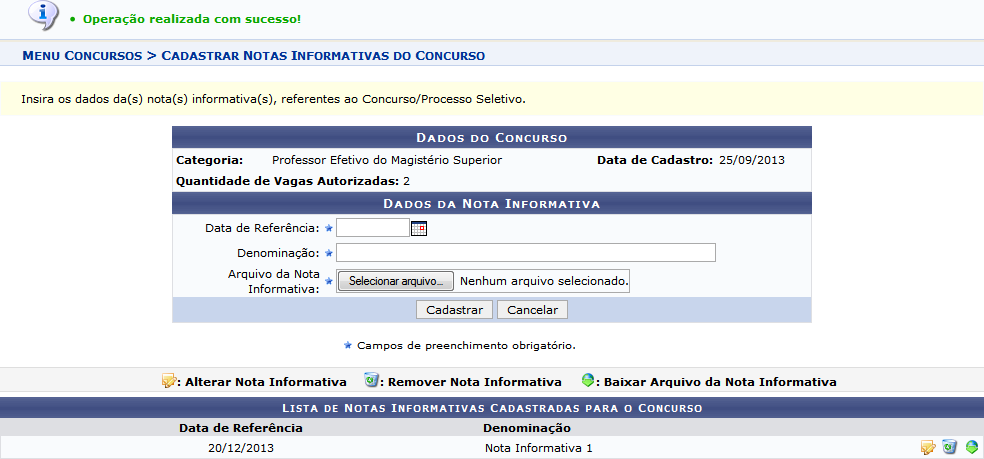Screen dimensions: 984x459
Task: Click the legend icon beside Remover Nota Informativa
Action: coord(371,381)
